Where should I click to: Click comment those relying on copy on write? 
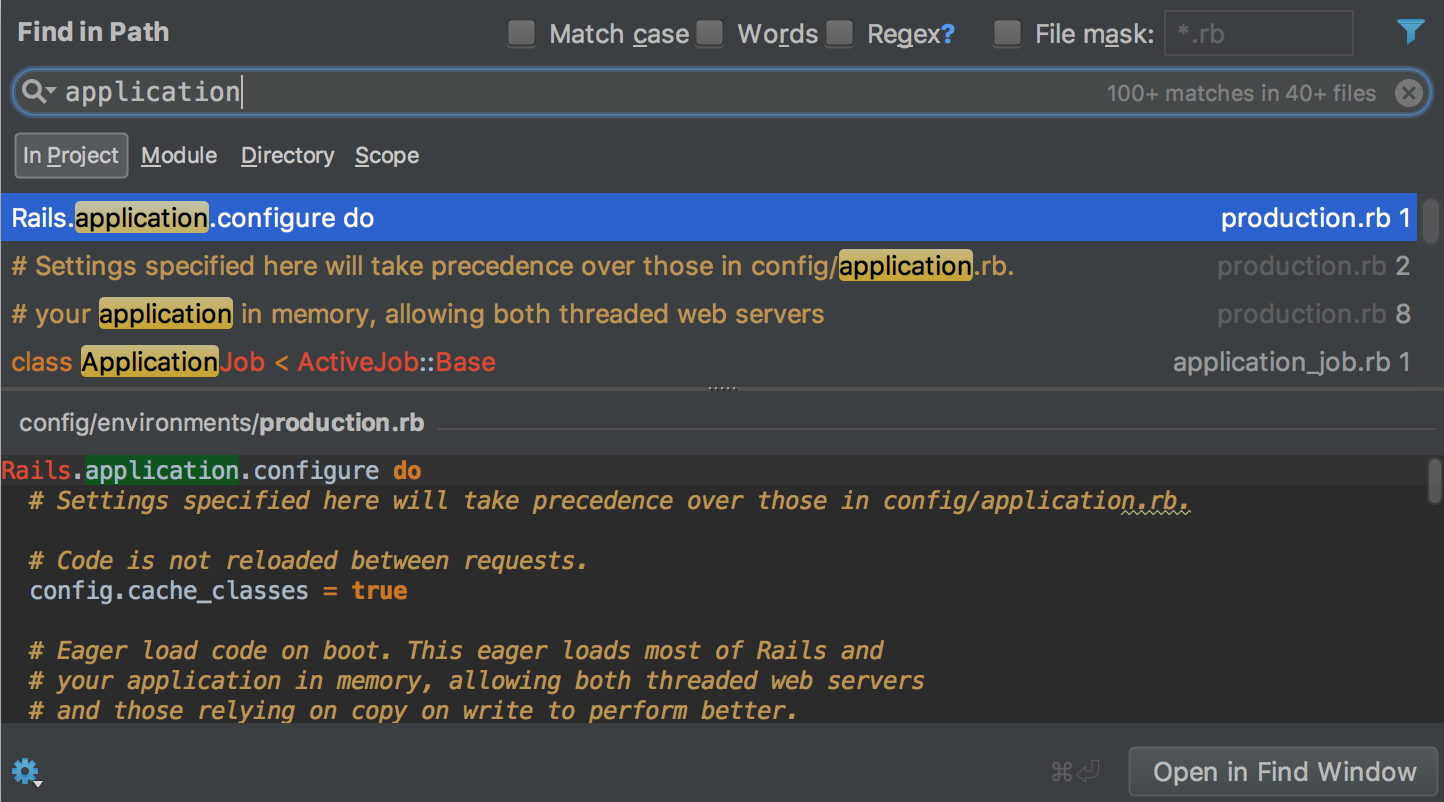[x=413, y=710]
